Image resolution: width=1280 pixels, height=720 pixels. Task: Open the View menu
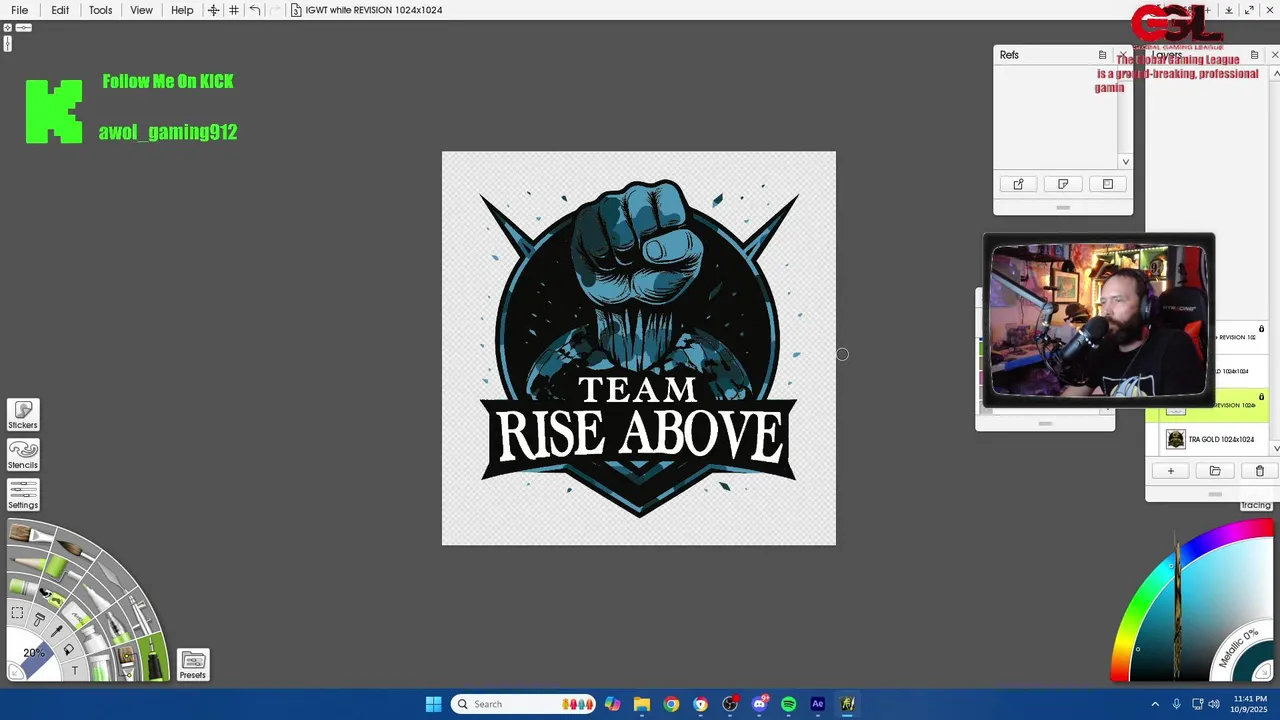click(142, 10)
